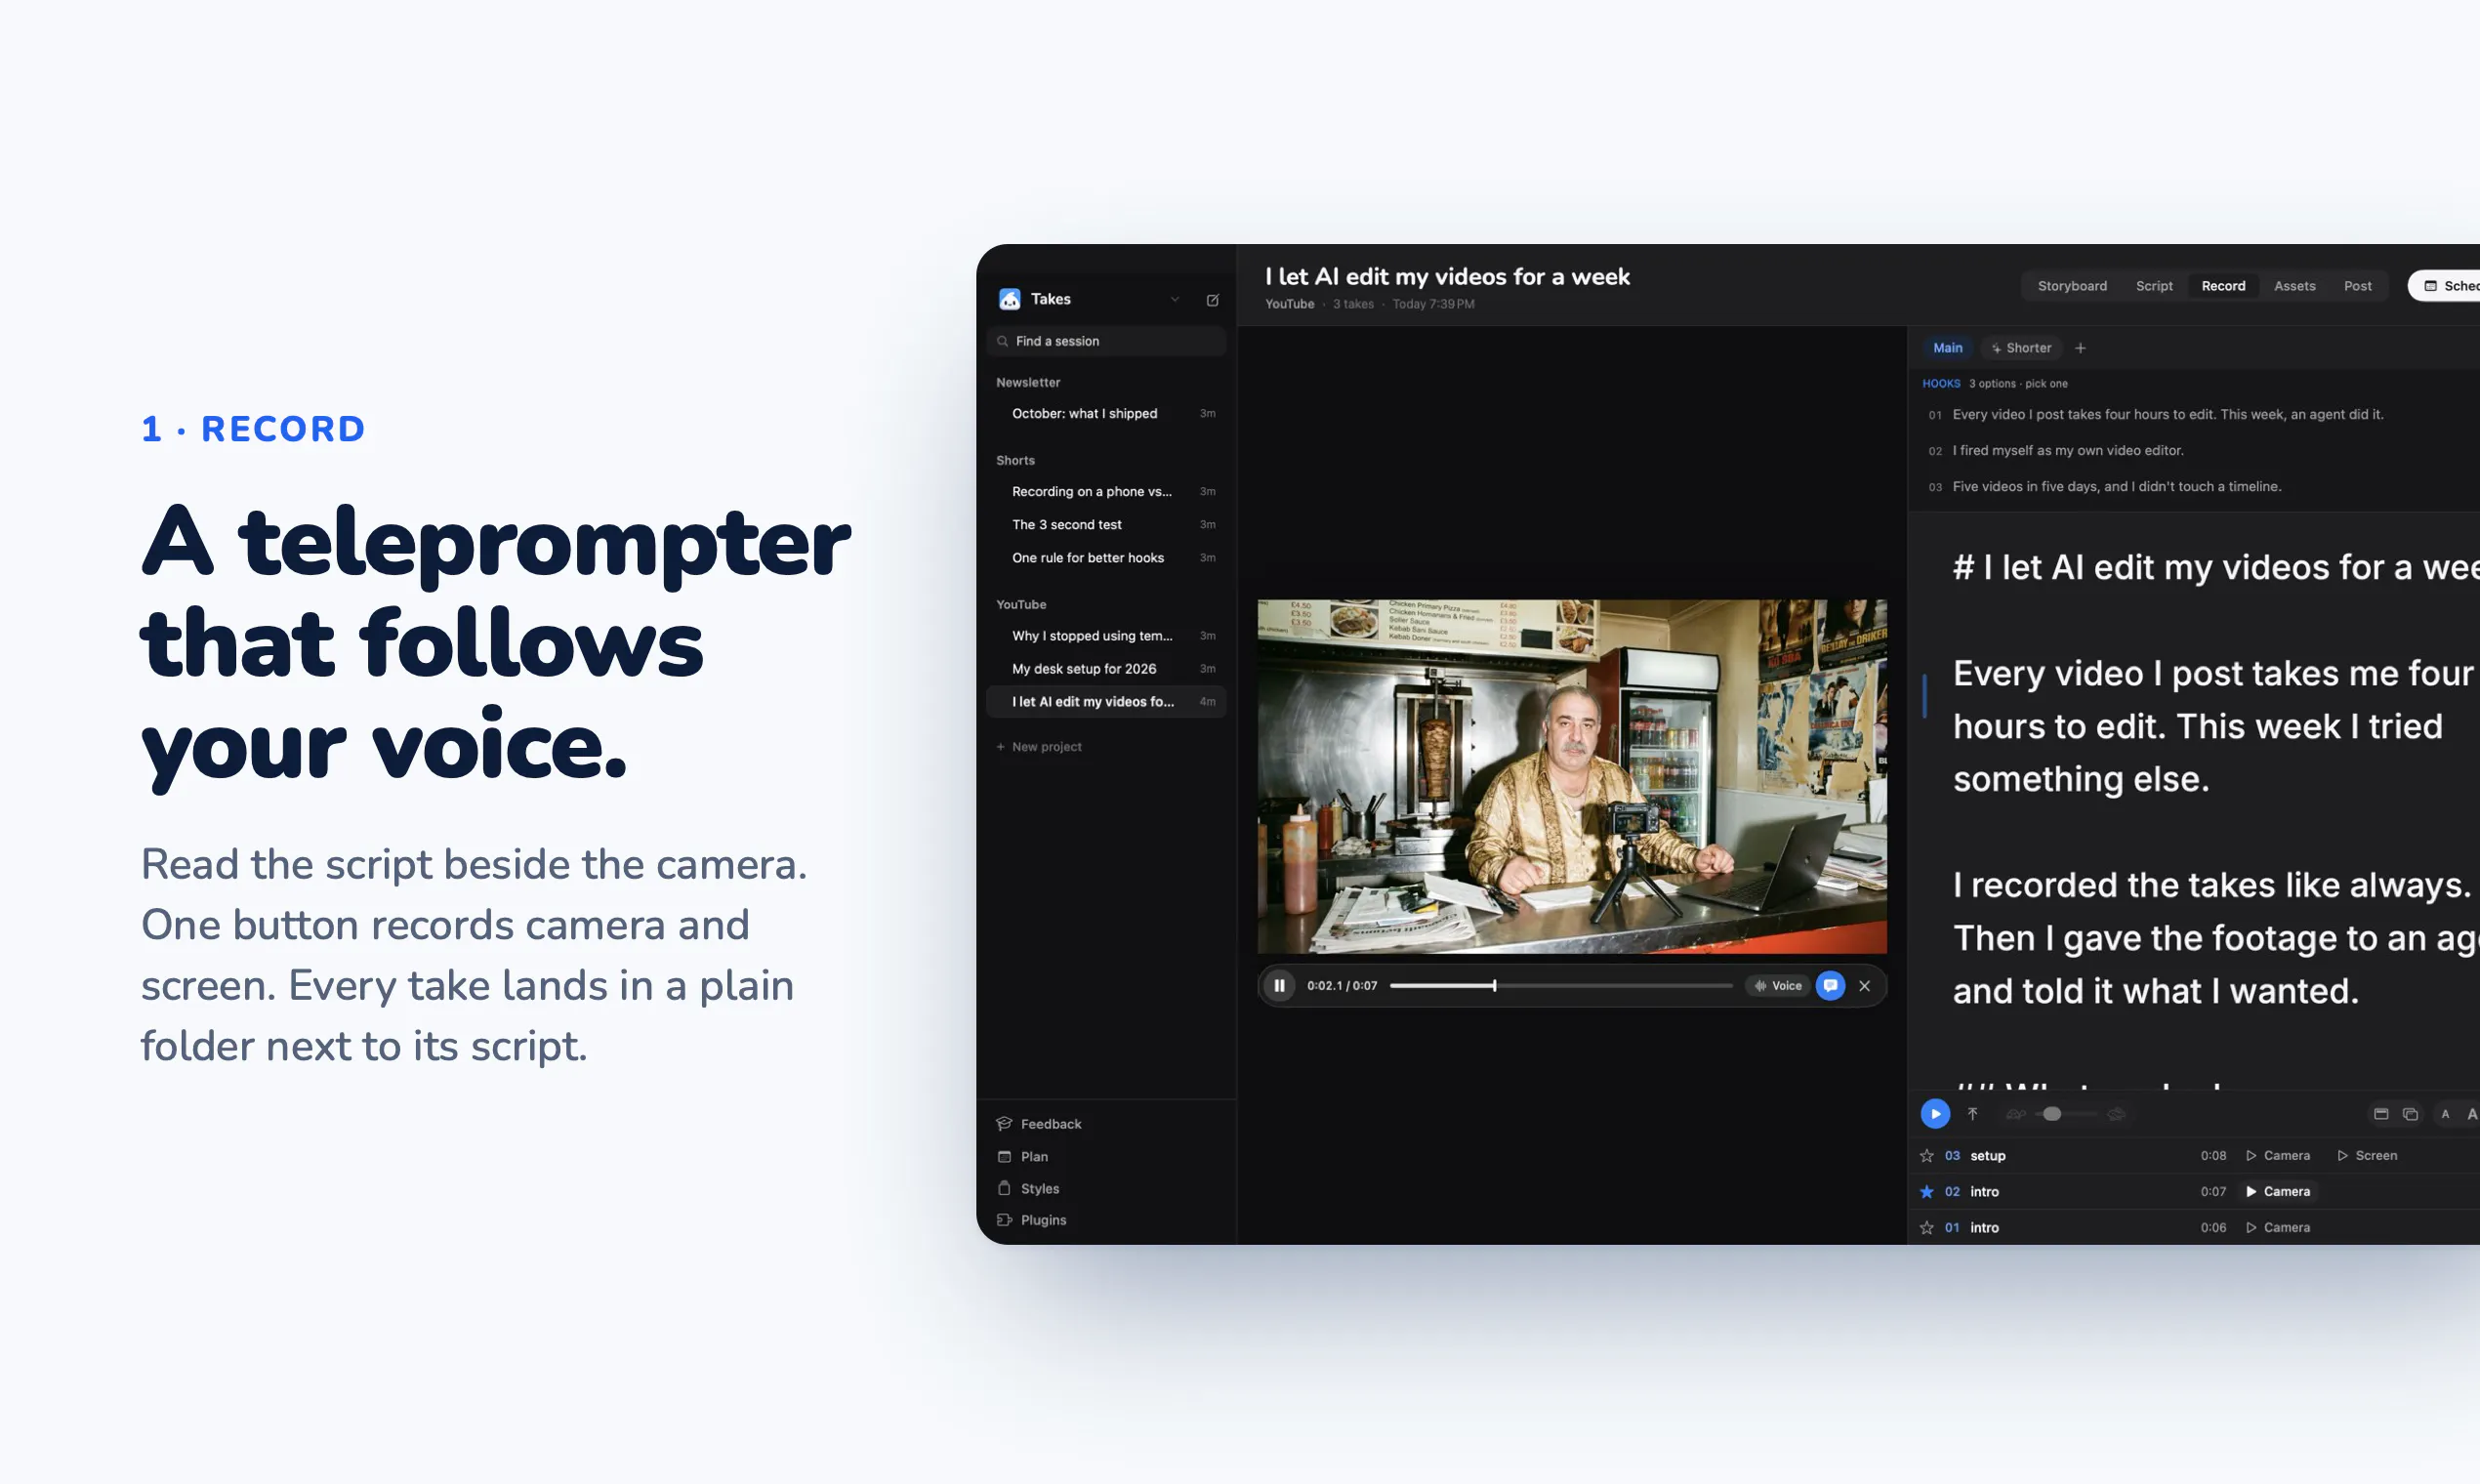This screenshot has width=2480, height=1484.
Task: Start the teleprompter with blue play button
Action: [x=1935, y=1114]
